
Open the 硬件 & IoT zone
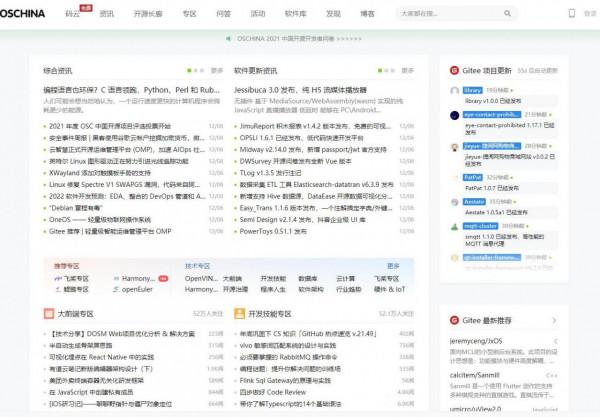(390, 290)
